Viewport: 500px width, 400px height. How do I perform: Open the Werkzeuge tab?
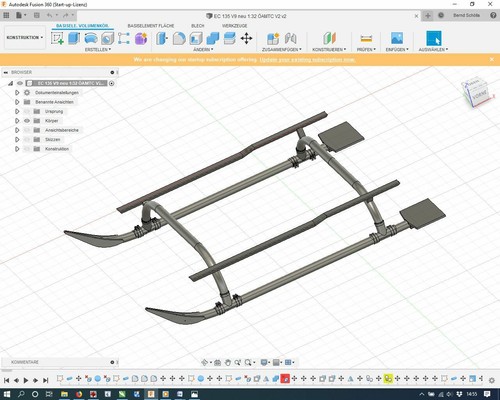(235, 26)
